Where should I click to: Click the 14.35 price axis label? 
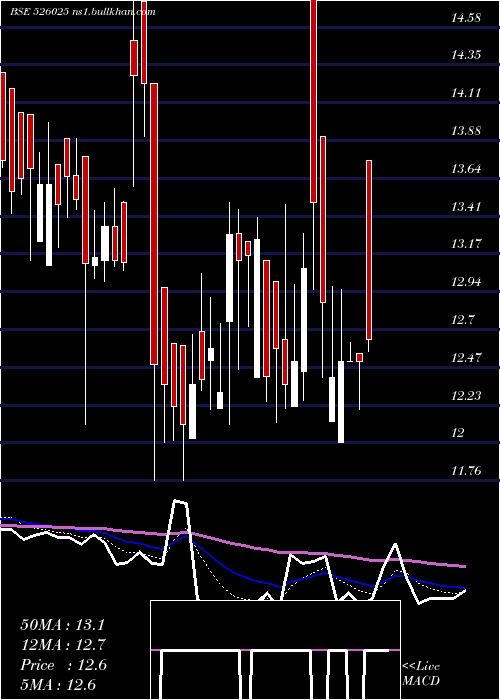[466, 55]
